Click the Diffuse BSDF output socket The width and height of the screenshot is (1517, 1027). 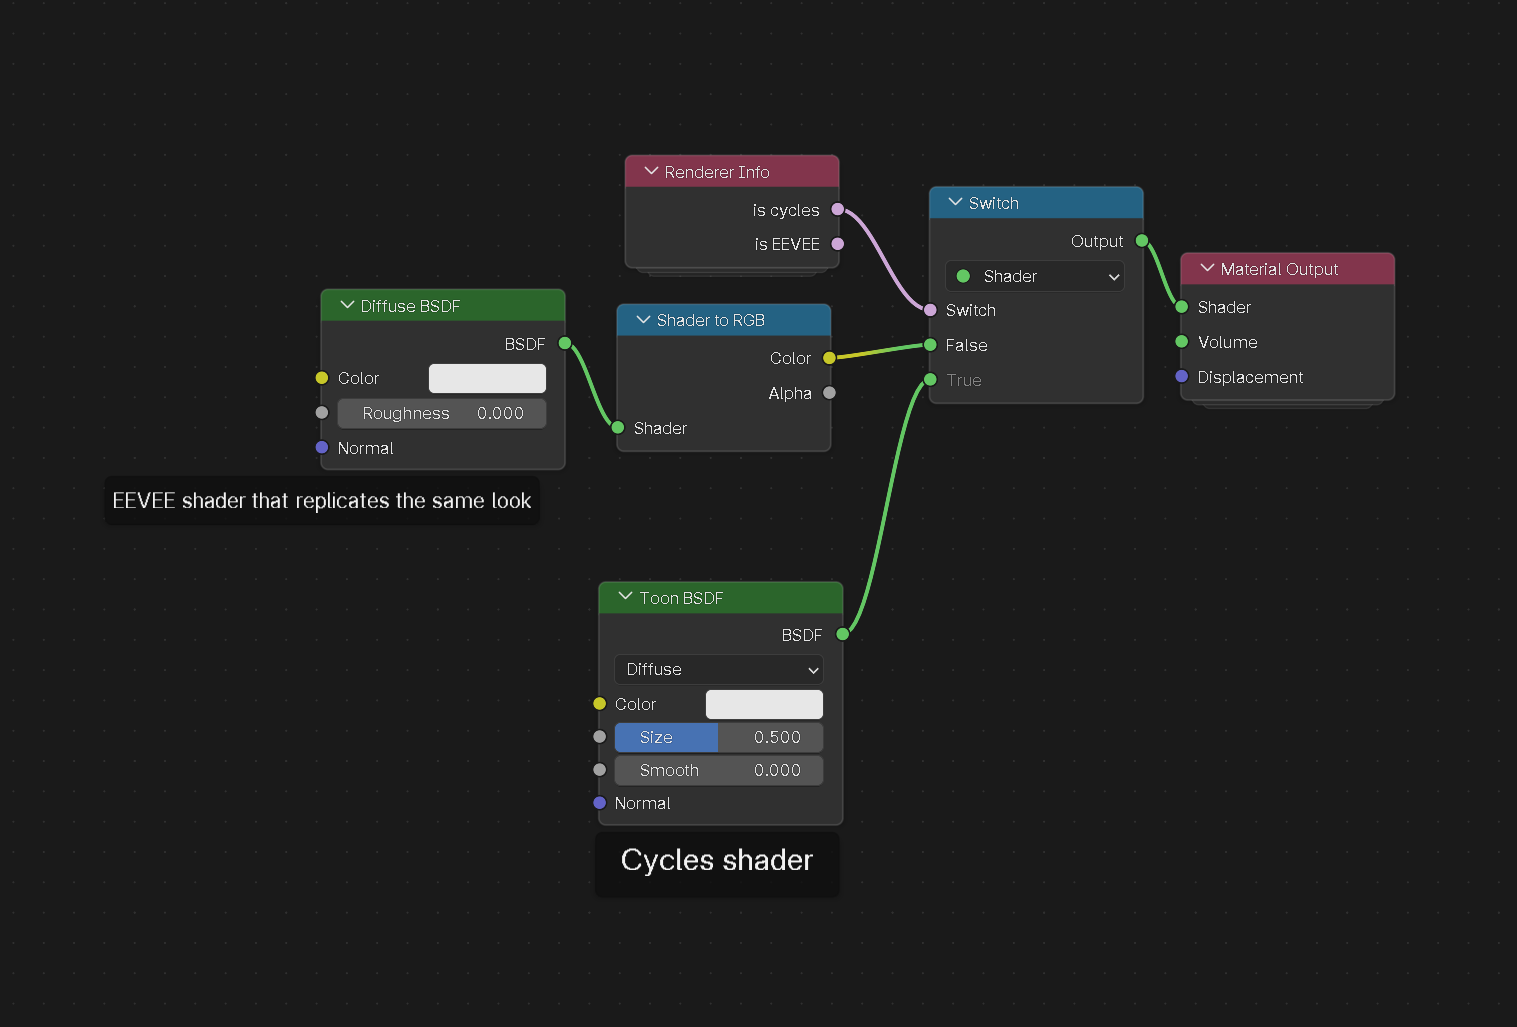[x=565, y=343]
